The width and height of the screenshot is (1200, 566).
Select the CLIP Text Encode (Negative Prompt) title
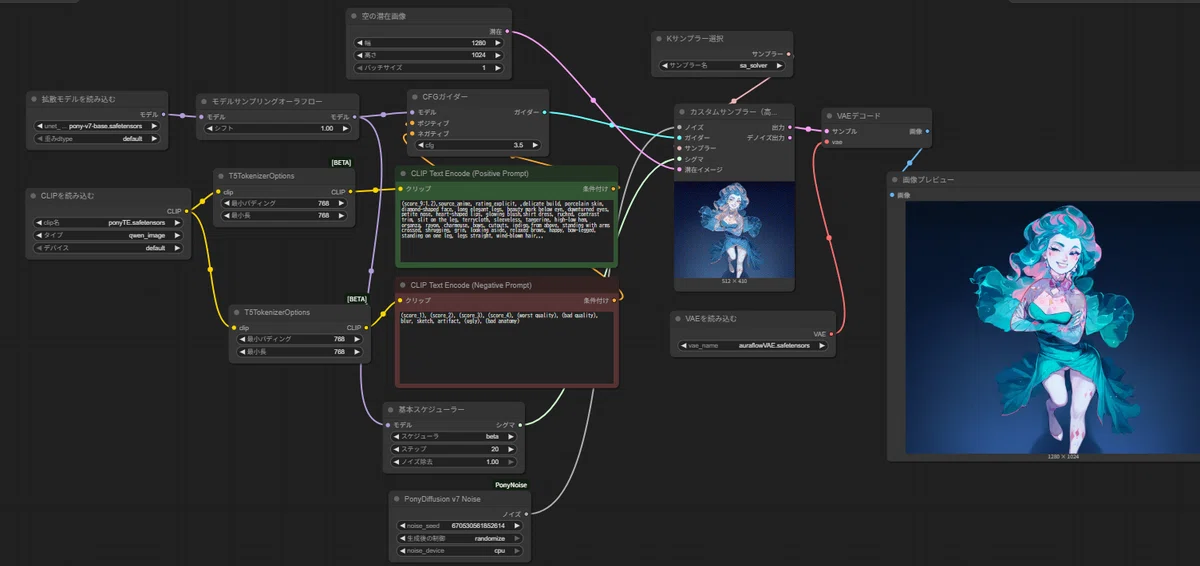coord(470,285)
